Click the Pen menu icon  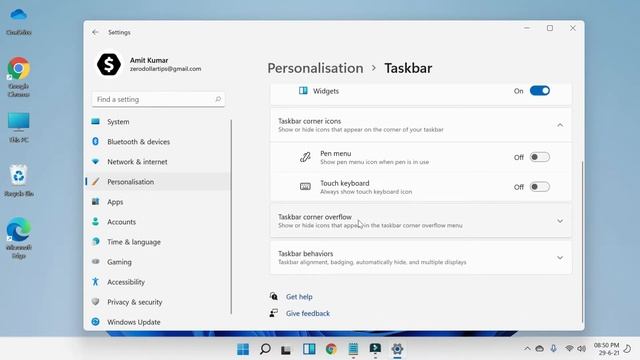[305, 157]
